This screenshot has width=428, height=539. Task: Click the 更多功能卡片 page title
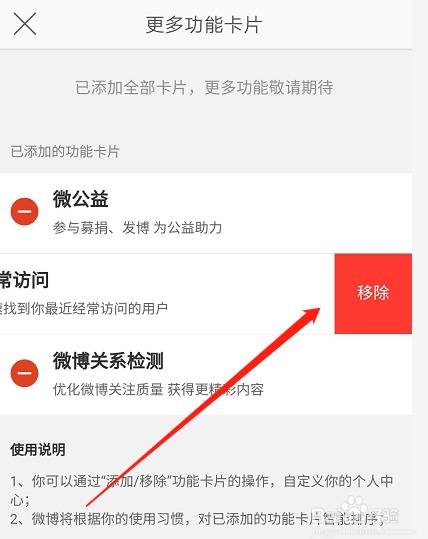pyautogui.click(x=204, y=25)
